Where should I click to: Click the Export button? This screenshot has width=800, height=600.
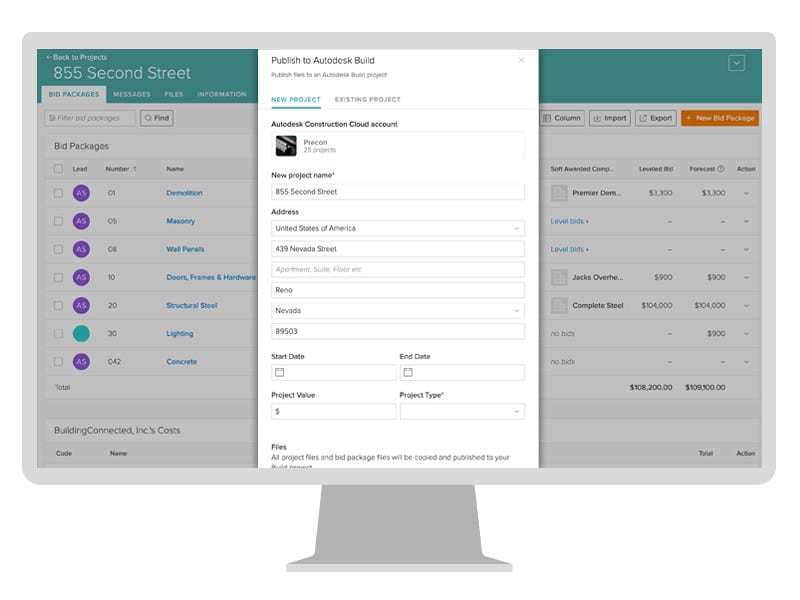(656, 118)
